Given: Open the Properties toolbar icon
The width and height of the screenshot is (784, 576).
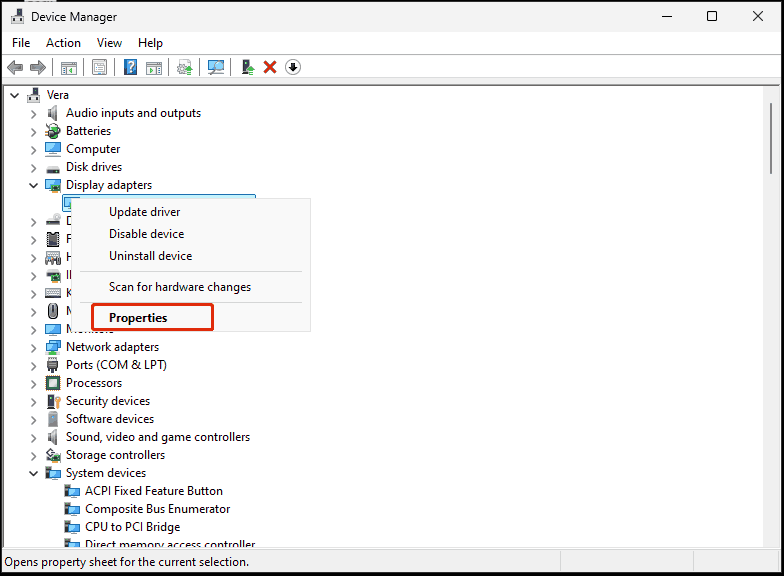Looking at the screenshot, I should coord(99,67).
